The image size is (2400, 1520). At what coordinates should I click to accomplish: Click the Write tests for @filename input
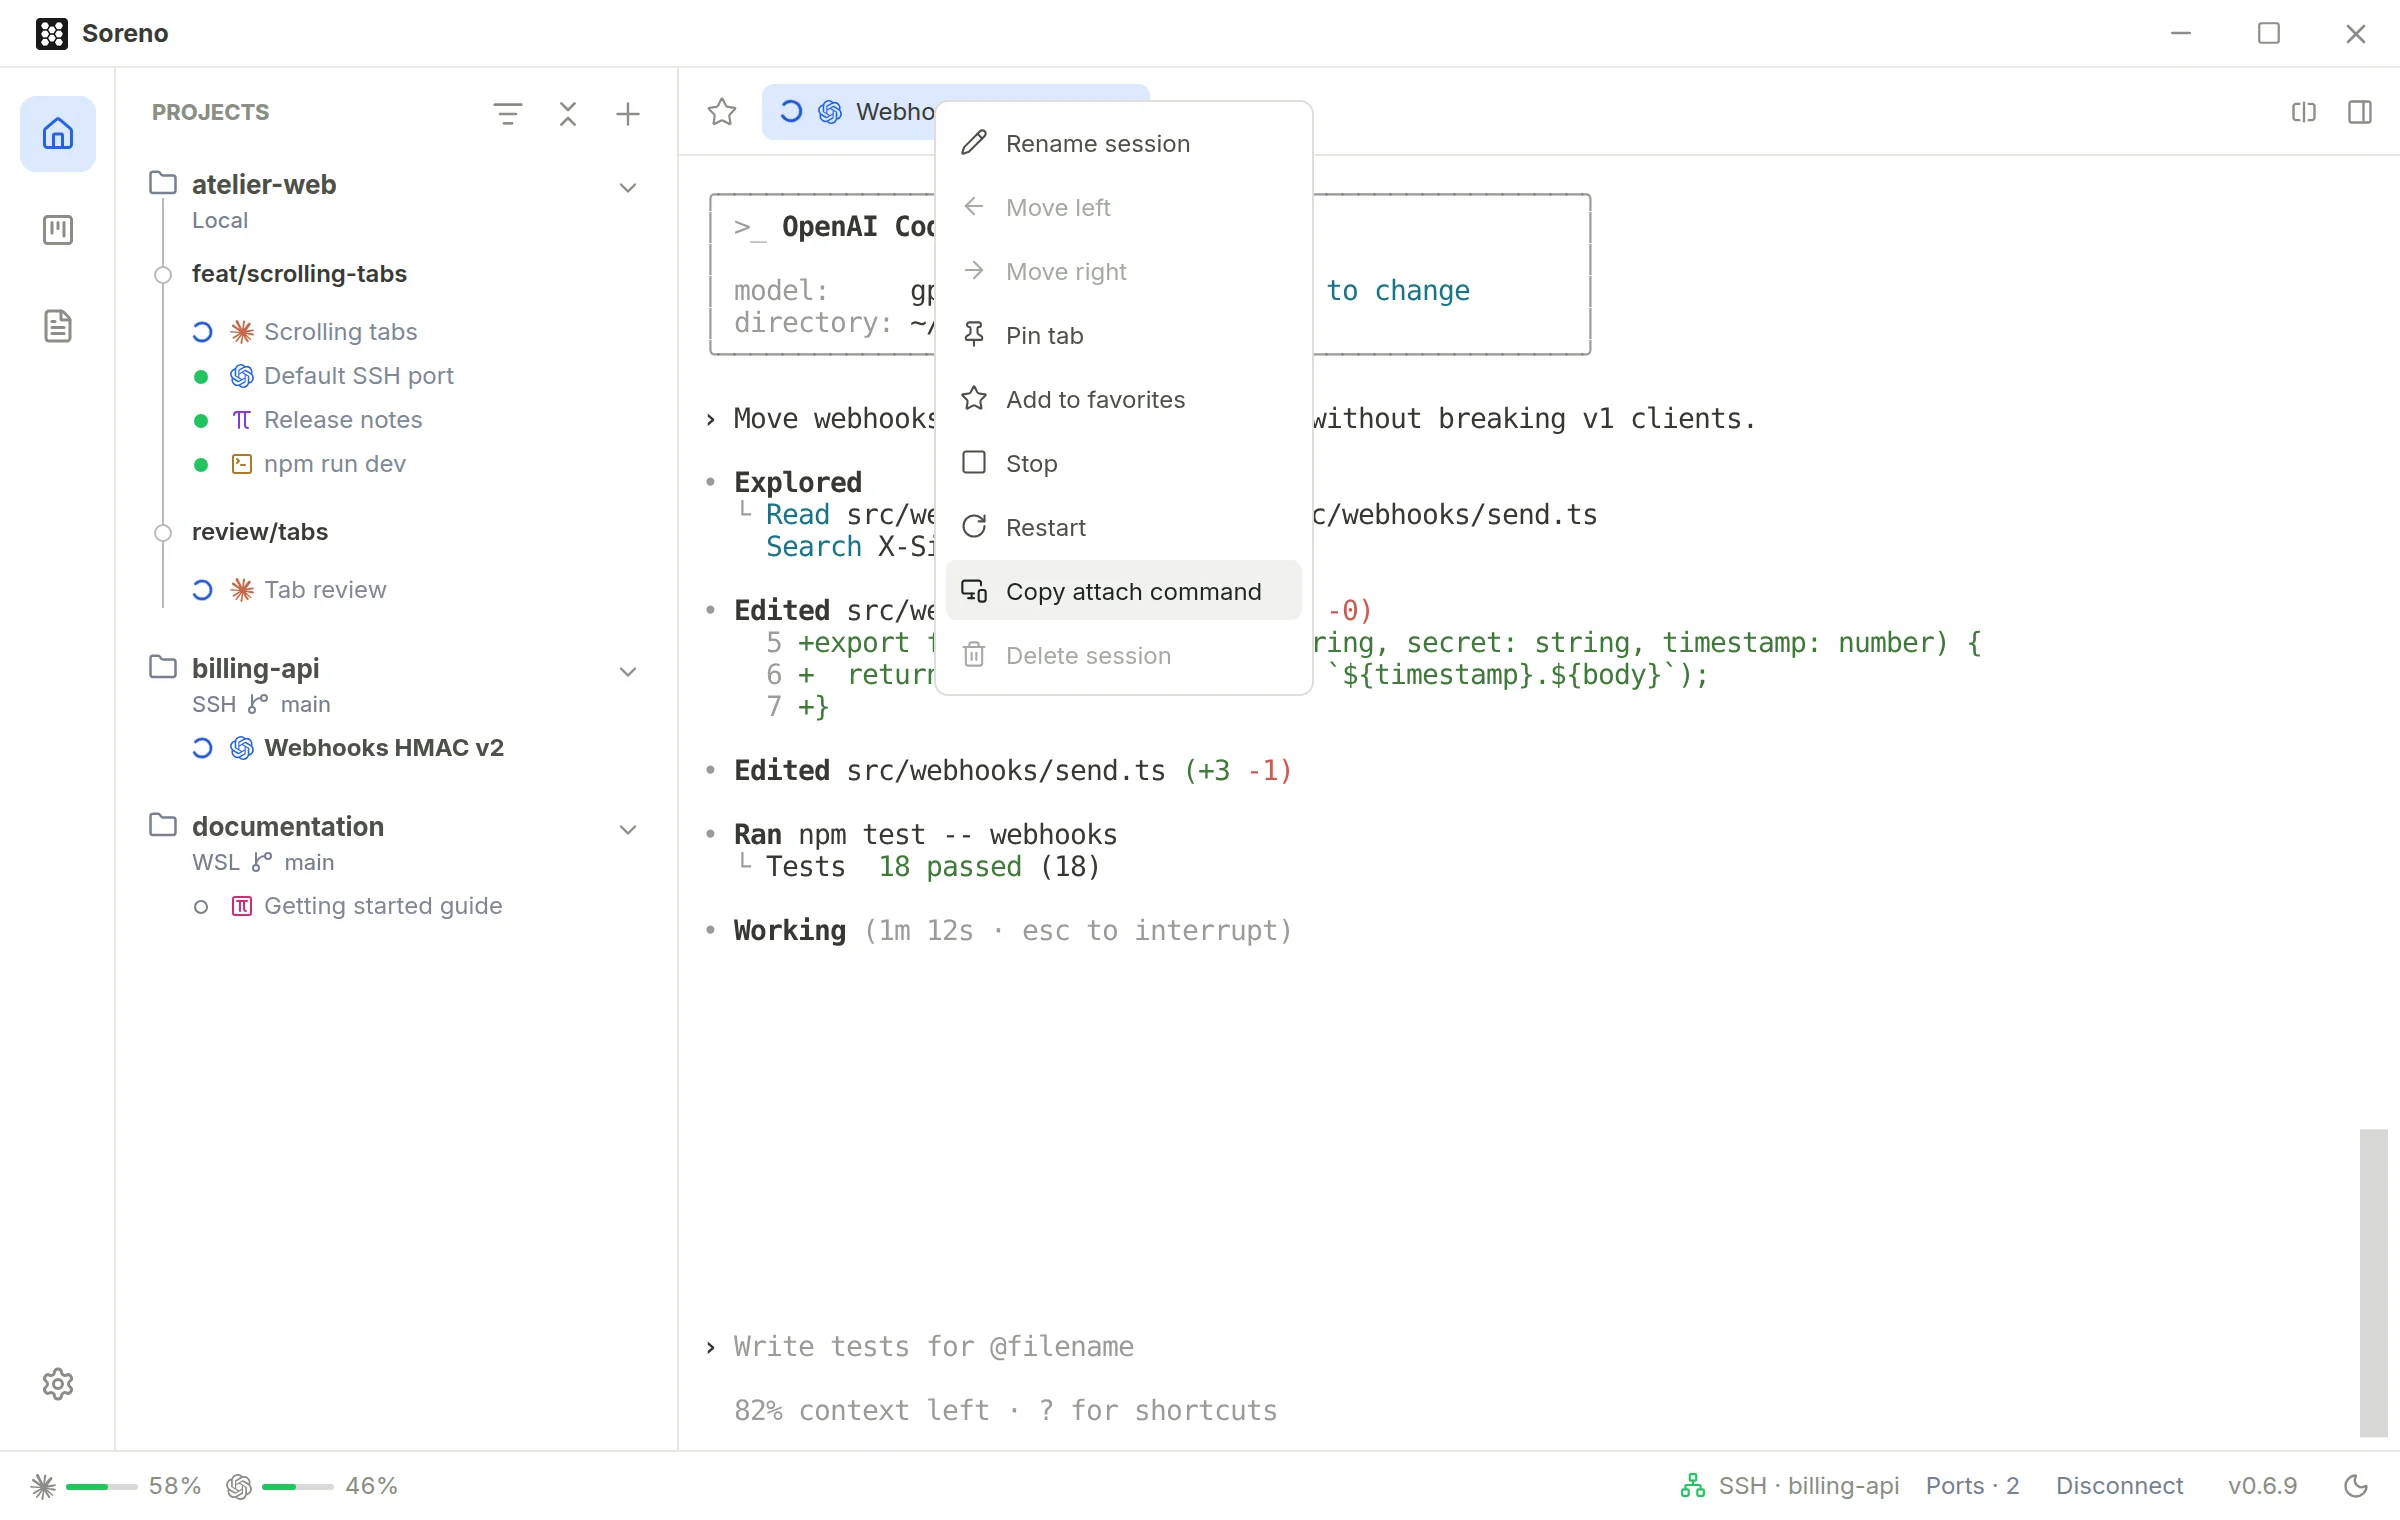[934, 1347]
